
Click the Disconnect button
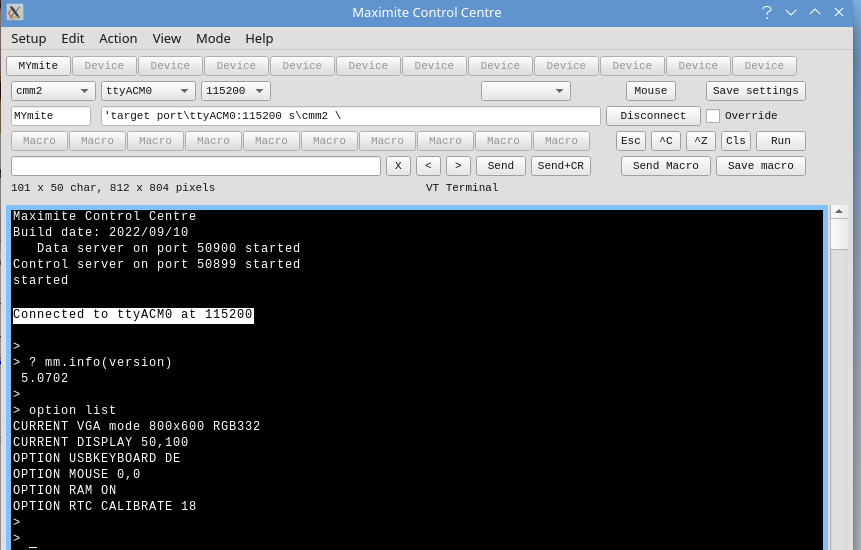653,116
